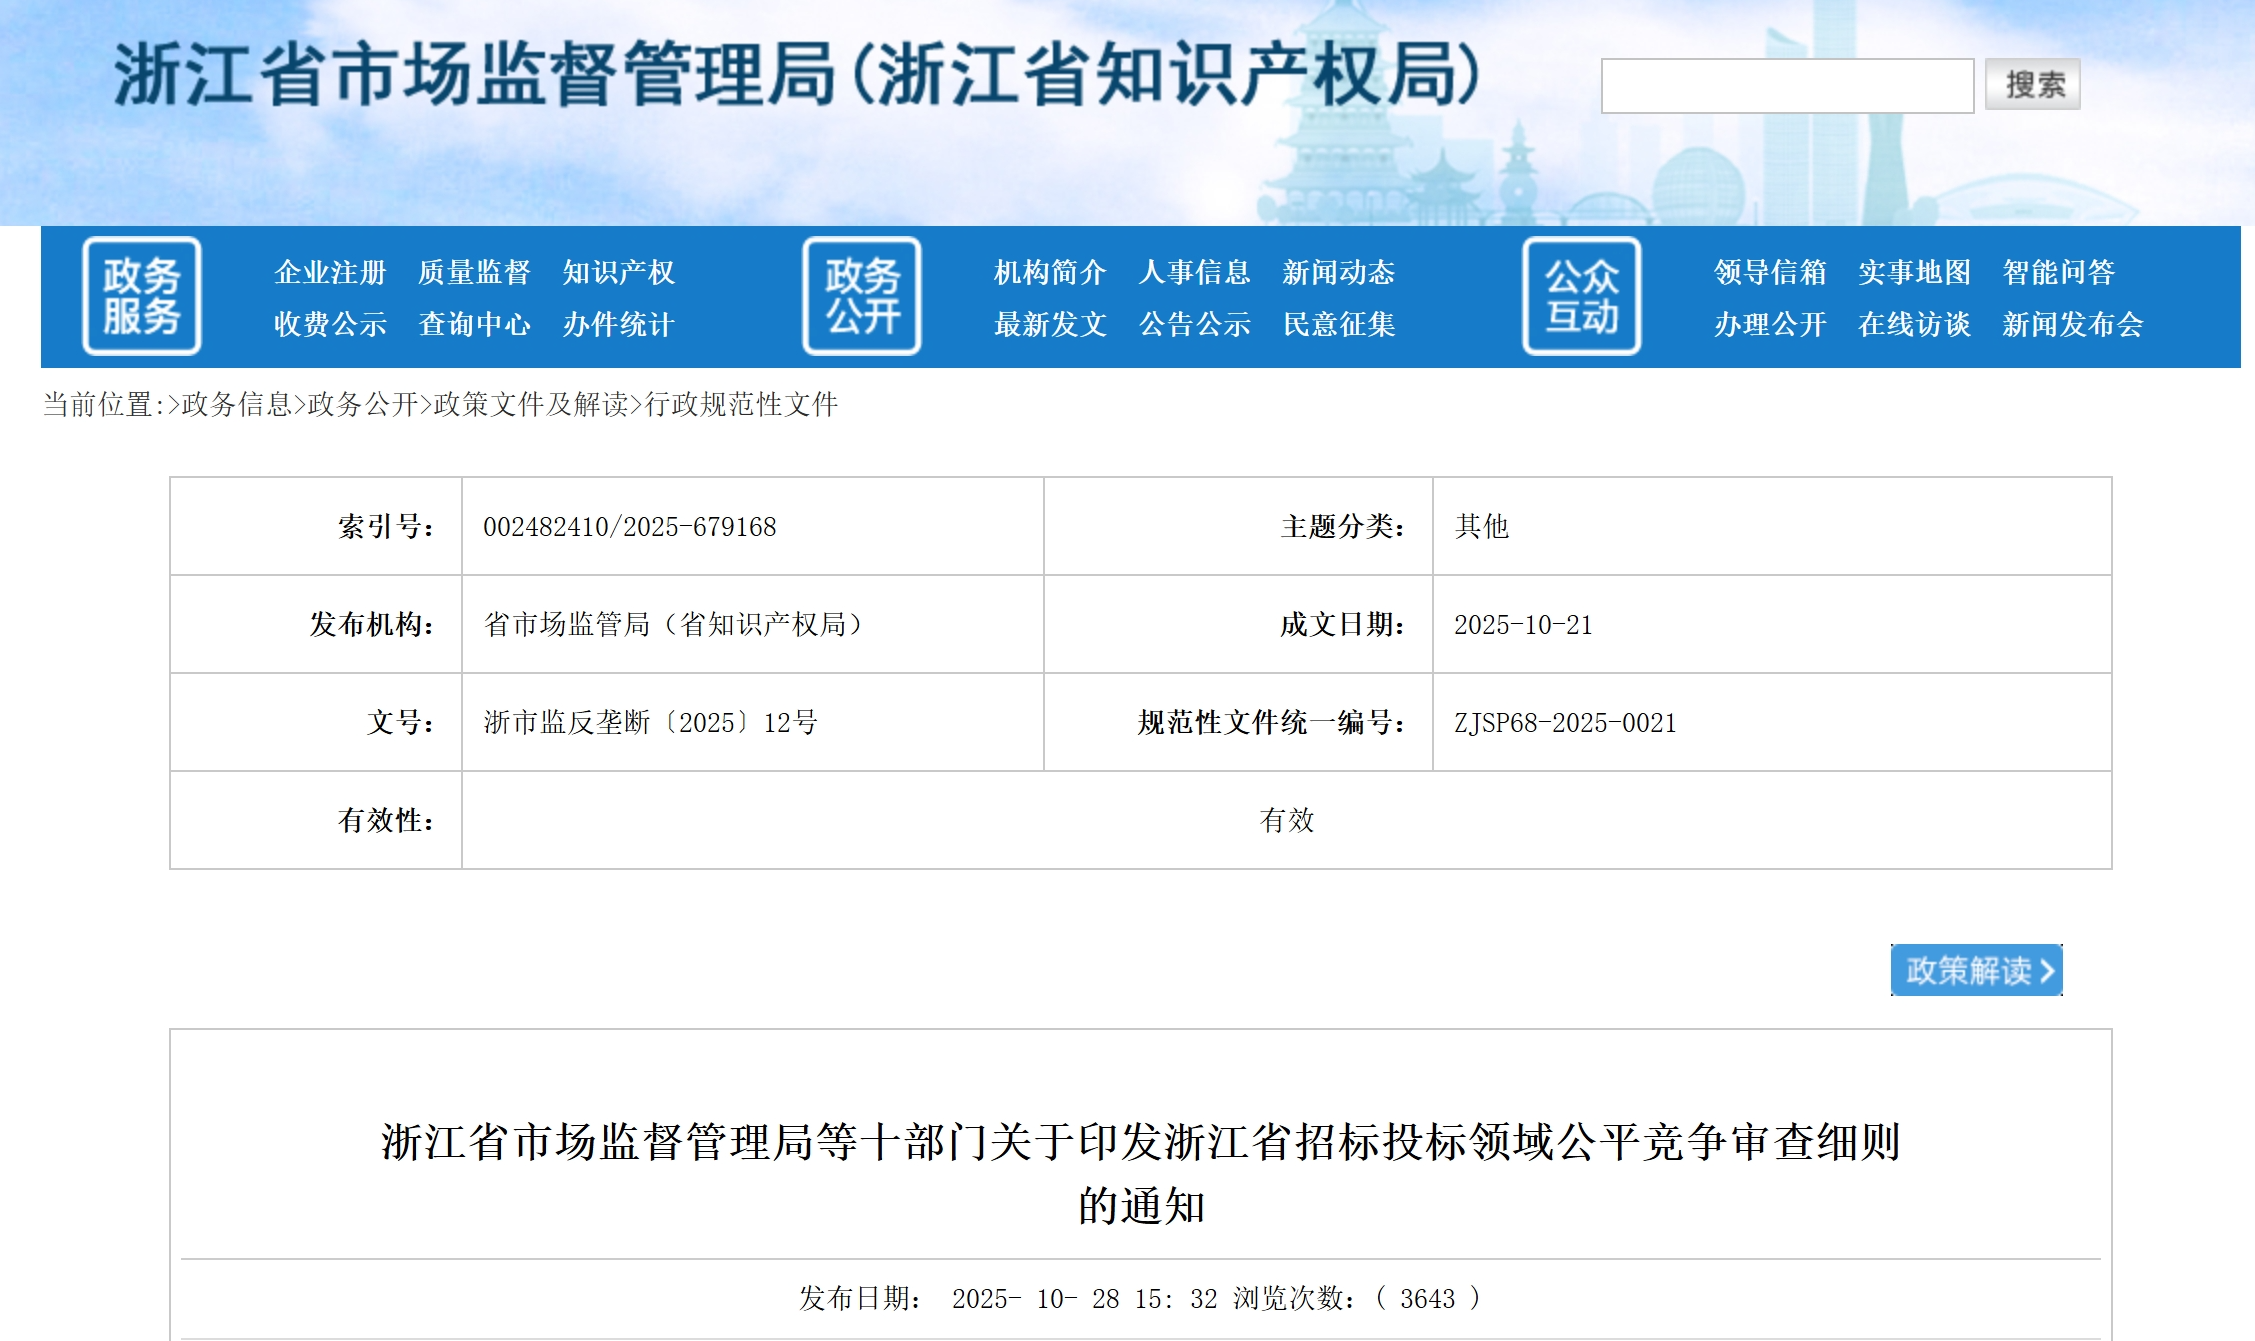The width and height of the screenshot is (2255, 1341).
Task: Go to 知识产权 menu item
Action: [618, 272]
